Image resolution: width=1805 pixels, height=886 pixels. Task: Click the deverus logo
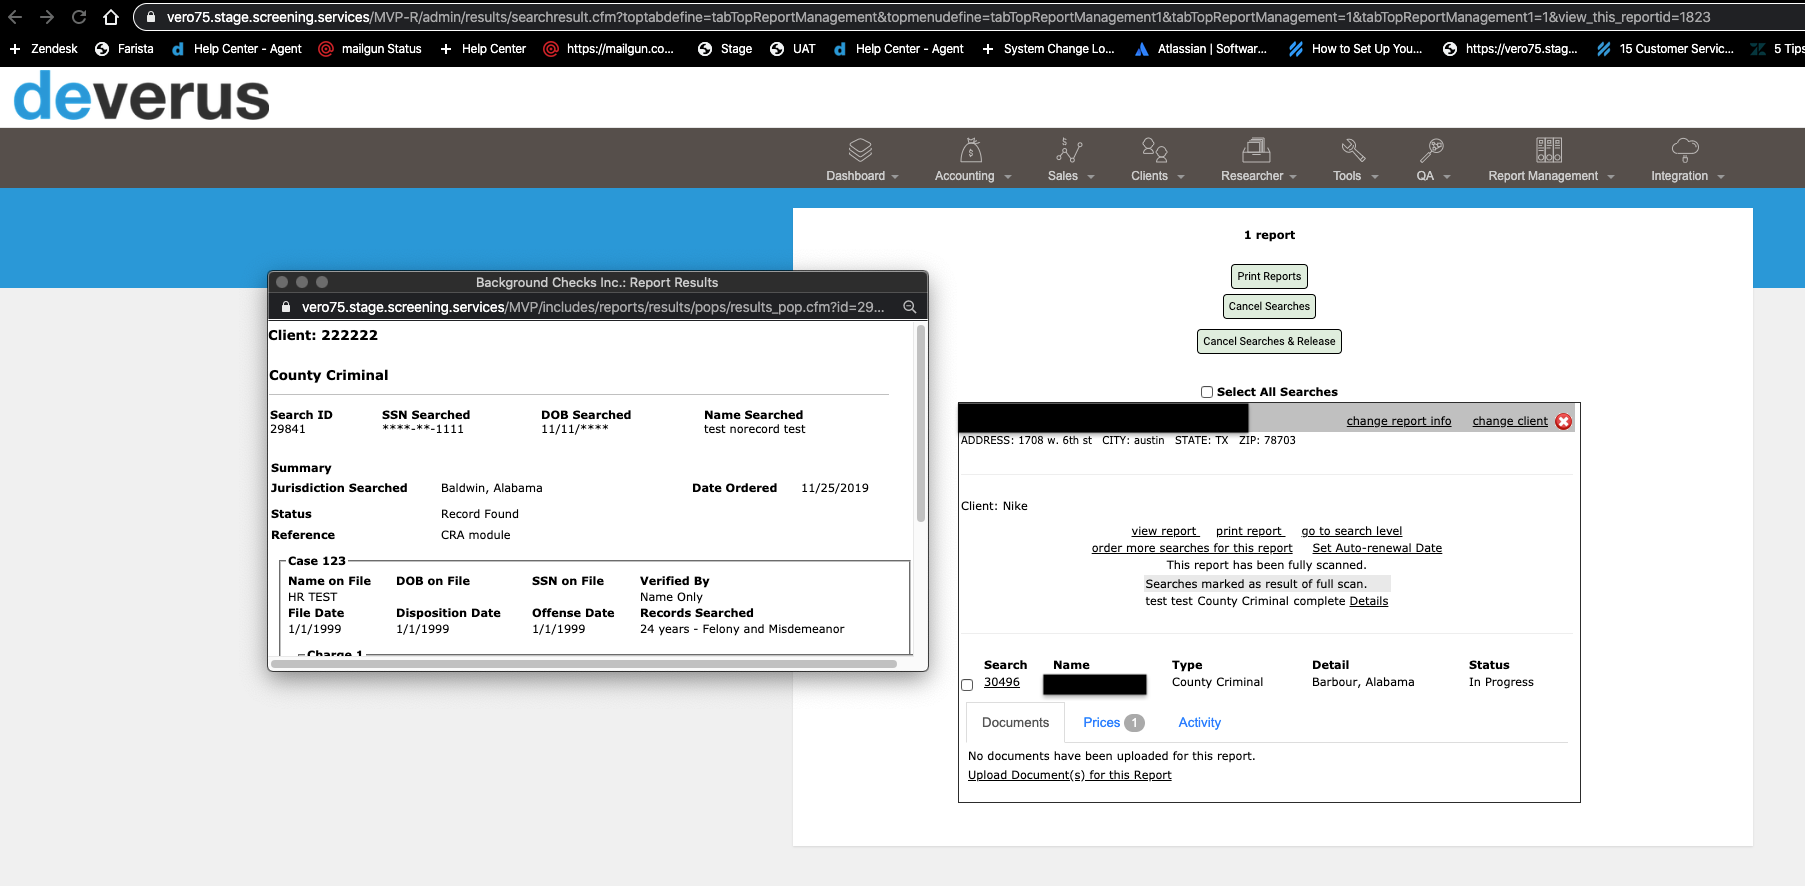pos(141,97)
